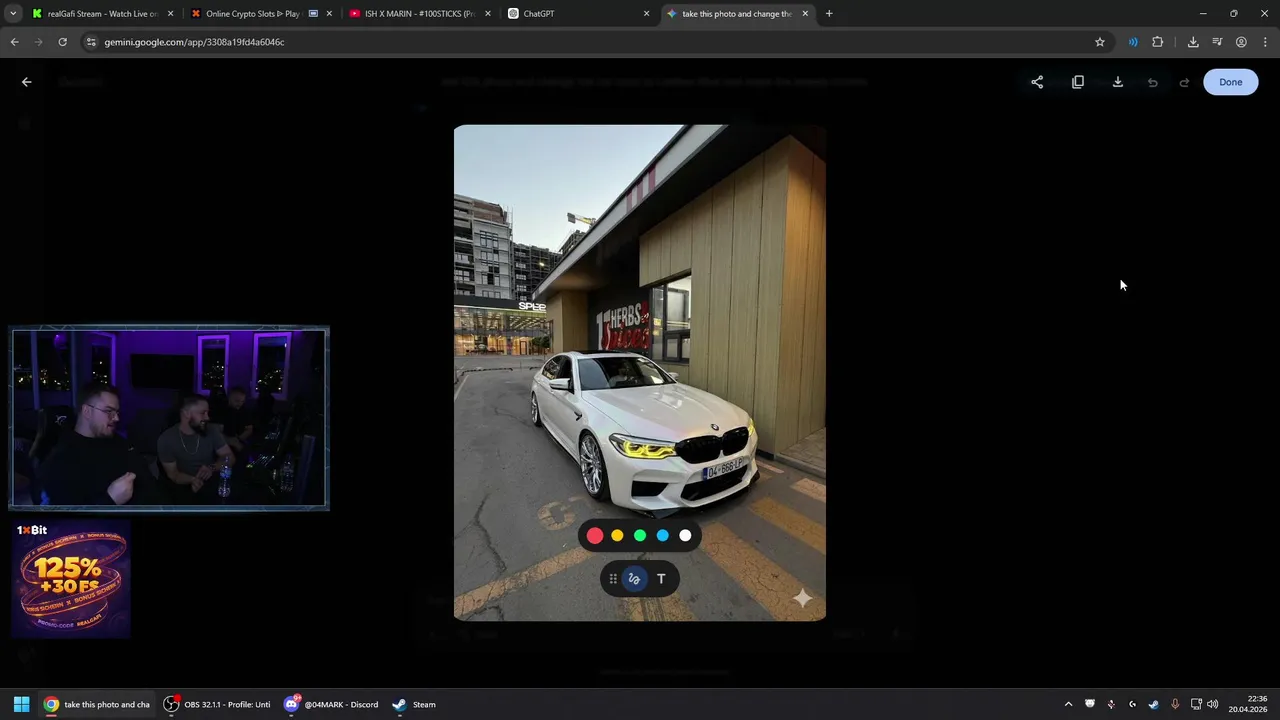Select the blue drawing color
1280x720 pixels.
tap(662, 536)
